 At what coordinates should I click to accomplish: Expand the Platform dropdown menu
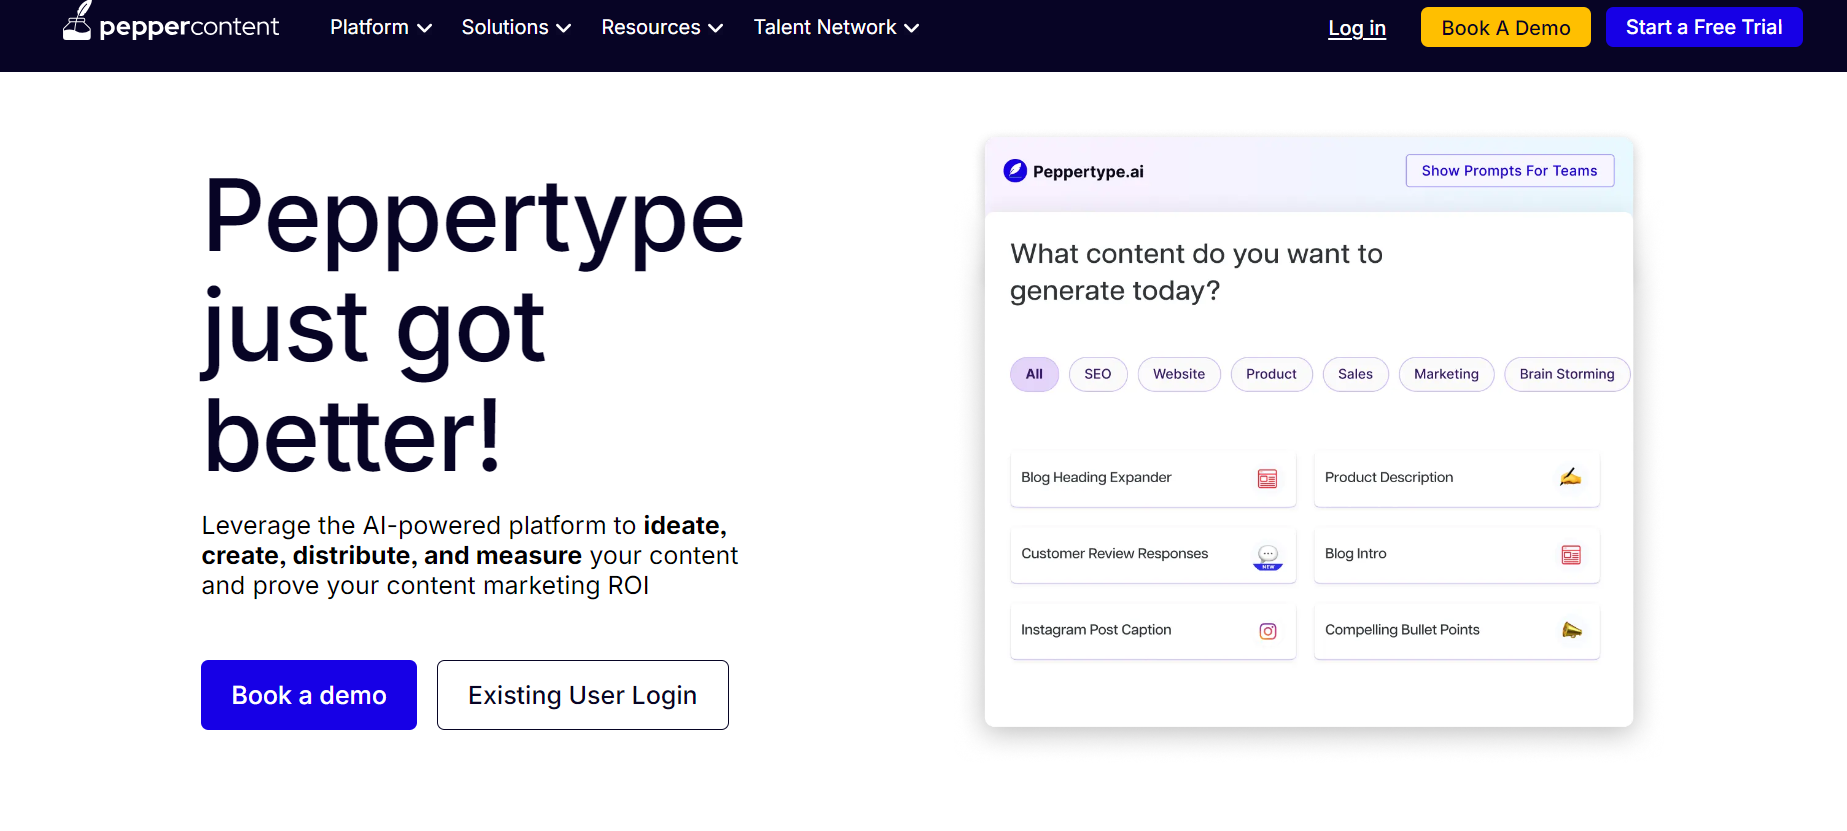pyautogui.click(x=380, y=28)
